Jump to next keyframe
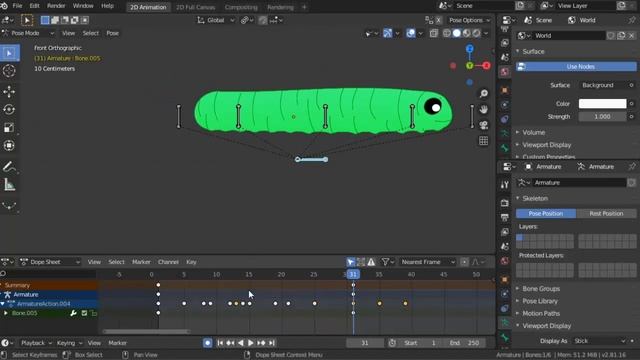 261,343
